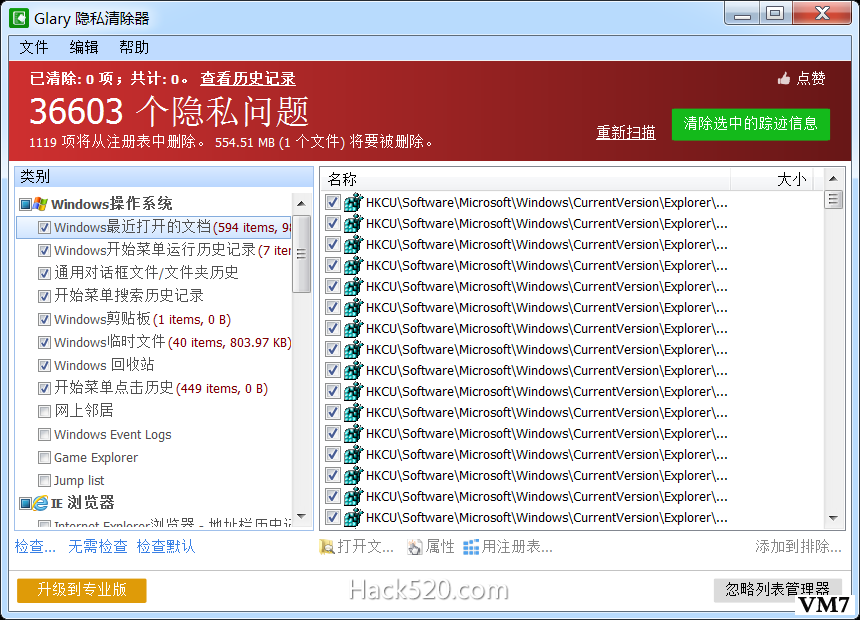Click the 重新扫描 link
Viewport: 860px width, 620px height.
point(626,132)
